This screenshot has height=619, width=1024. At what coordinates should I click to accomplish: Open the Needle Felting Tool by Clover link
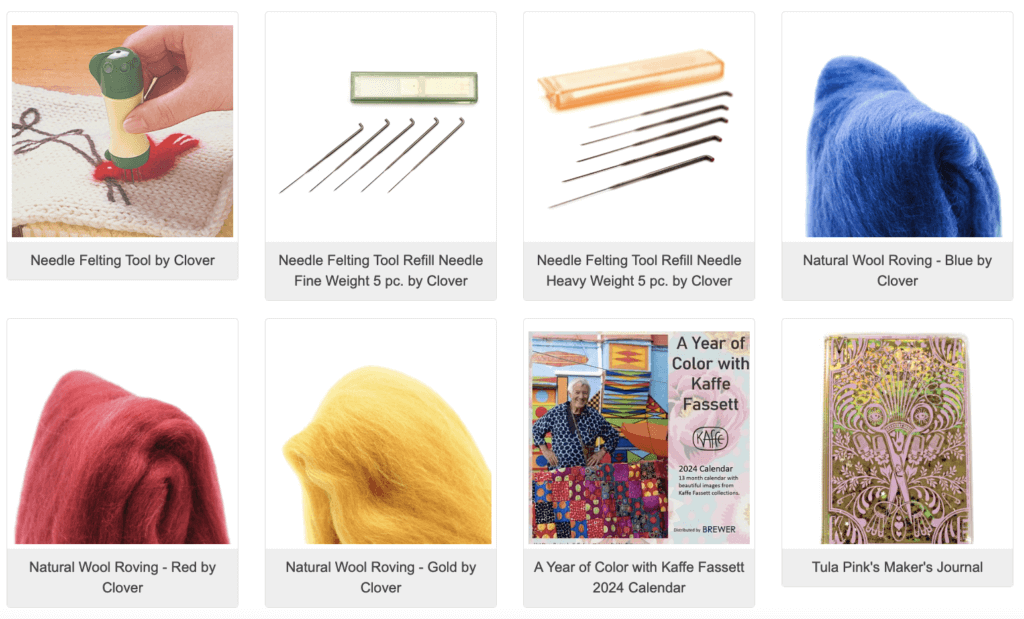122,261
